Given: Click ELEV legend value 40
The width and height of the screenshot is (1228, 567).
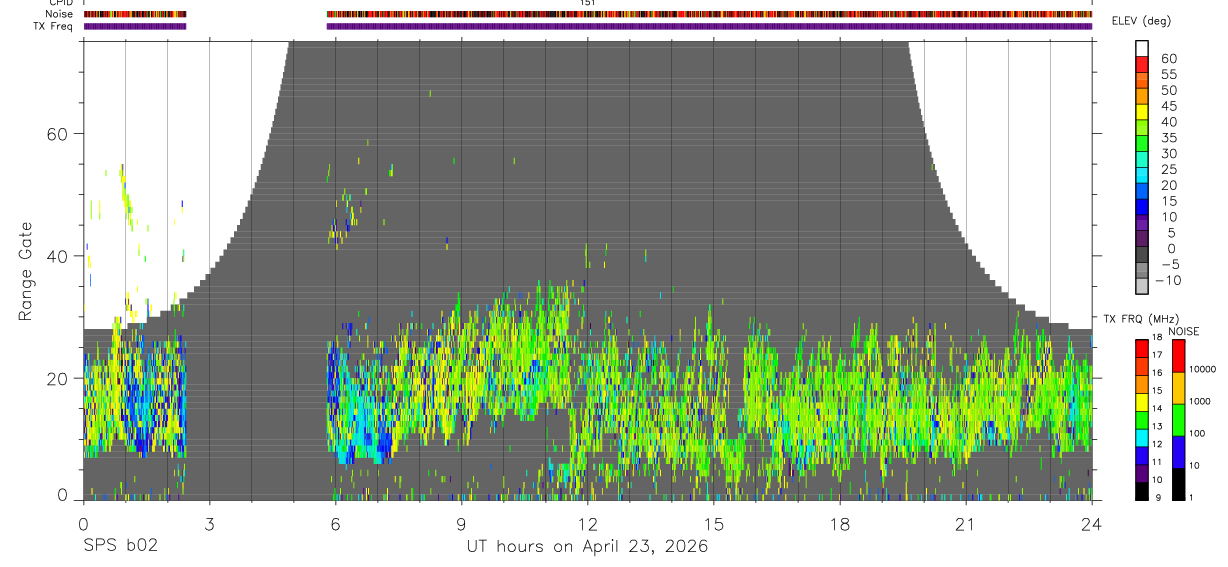Looking at the screenshot, I should coord(1169,122).
